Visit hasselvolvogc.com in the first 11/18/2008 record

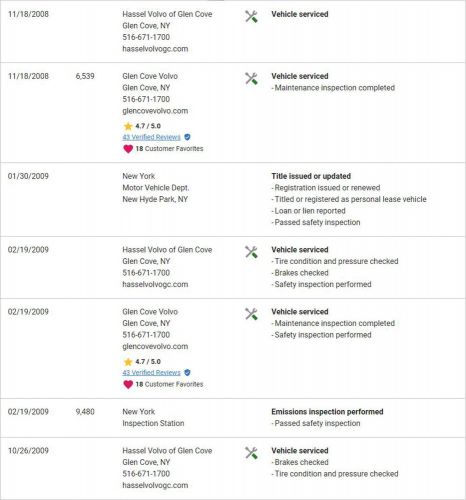point(155,49)
